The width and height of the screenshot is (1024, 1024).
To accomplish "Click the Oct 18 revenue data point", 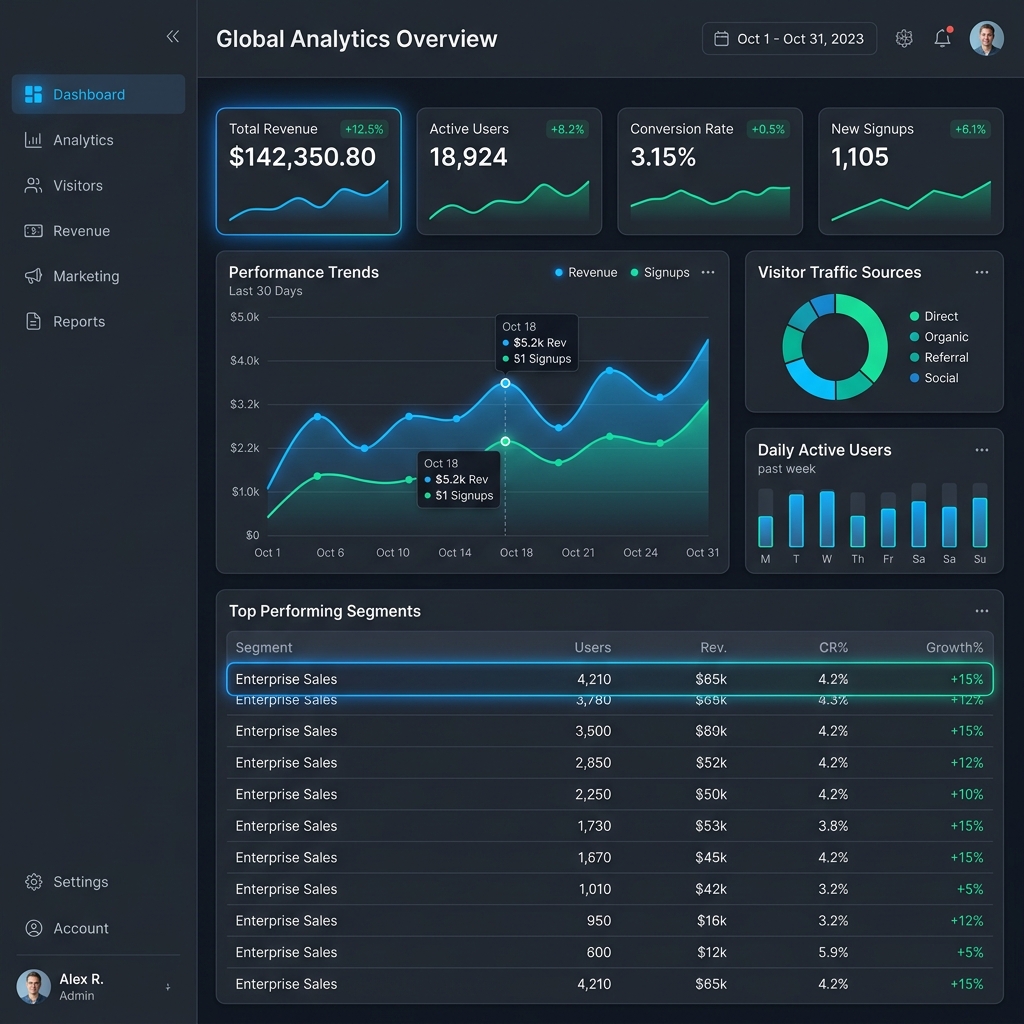I will 505,383.
